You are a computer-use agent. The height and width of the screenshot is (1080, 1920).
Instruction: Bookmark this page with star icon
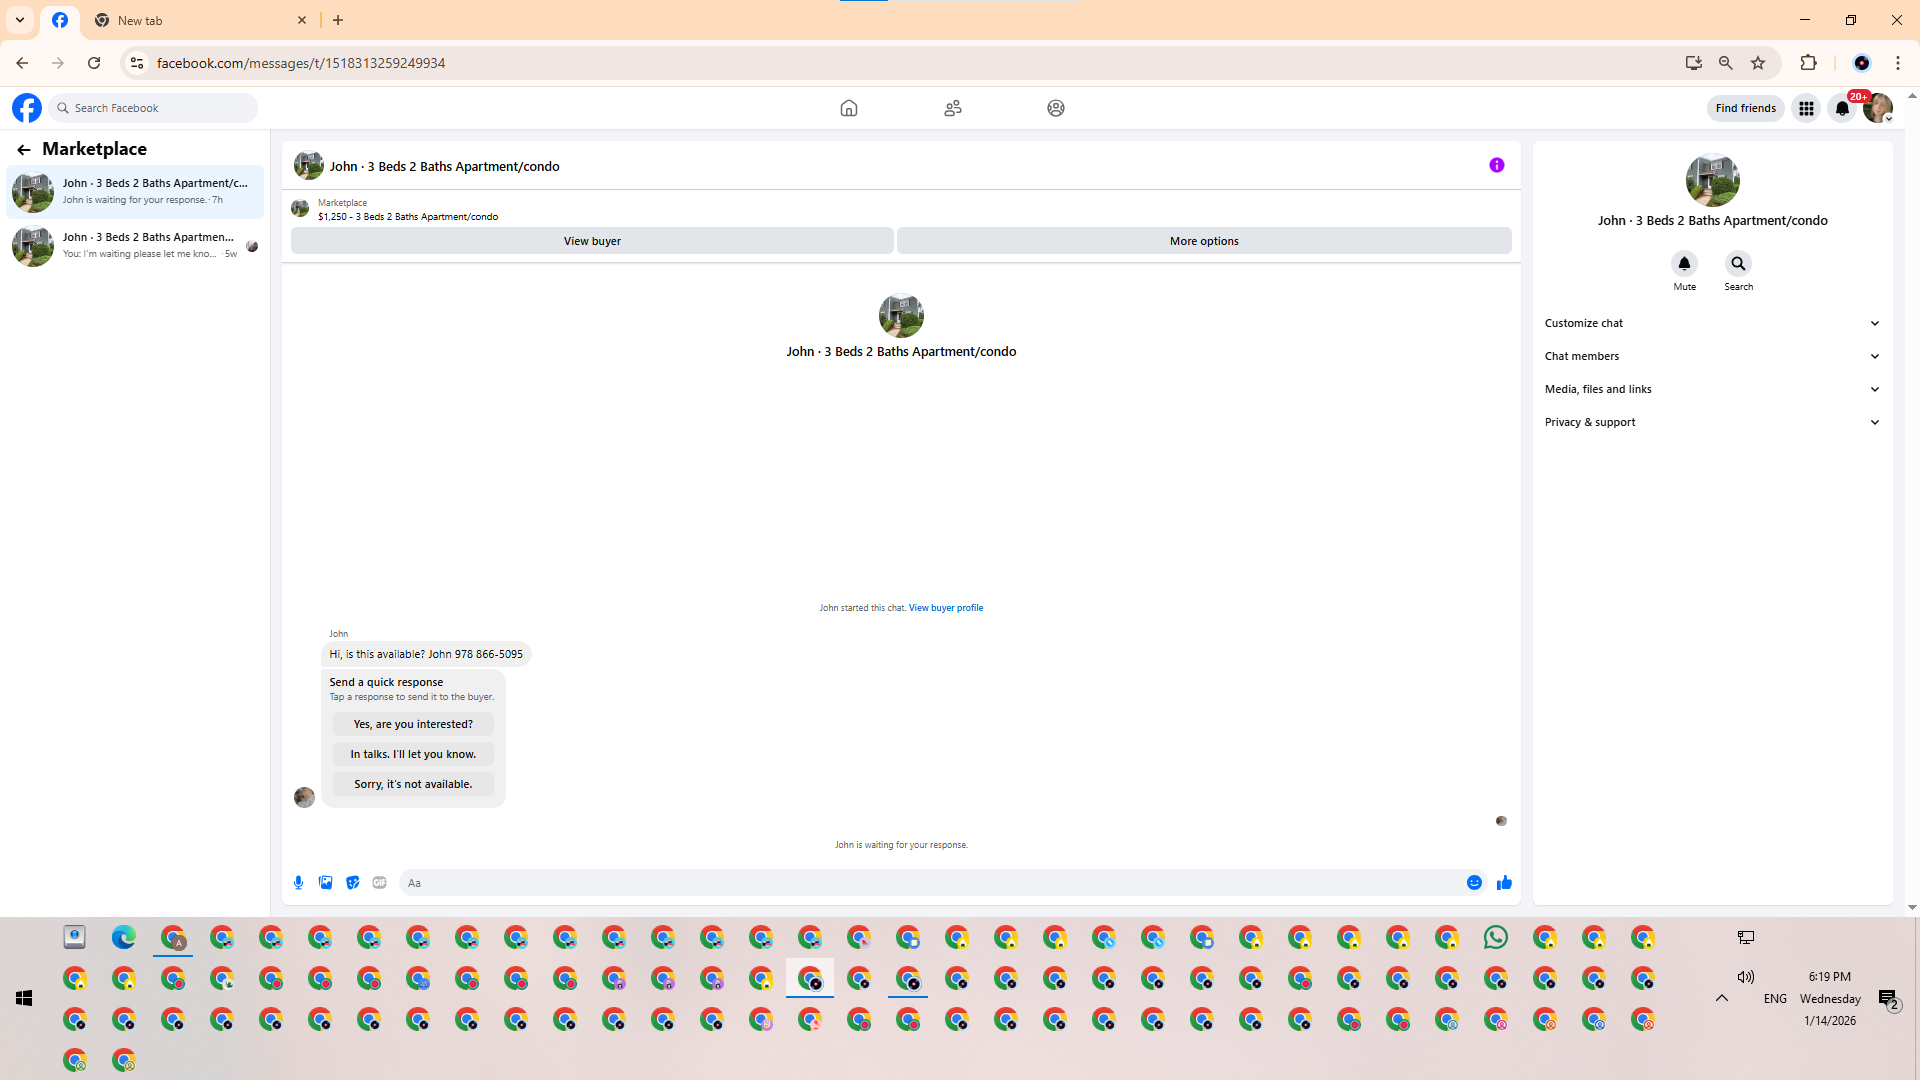[x=1758, y=63]
